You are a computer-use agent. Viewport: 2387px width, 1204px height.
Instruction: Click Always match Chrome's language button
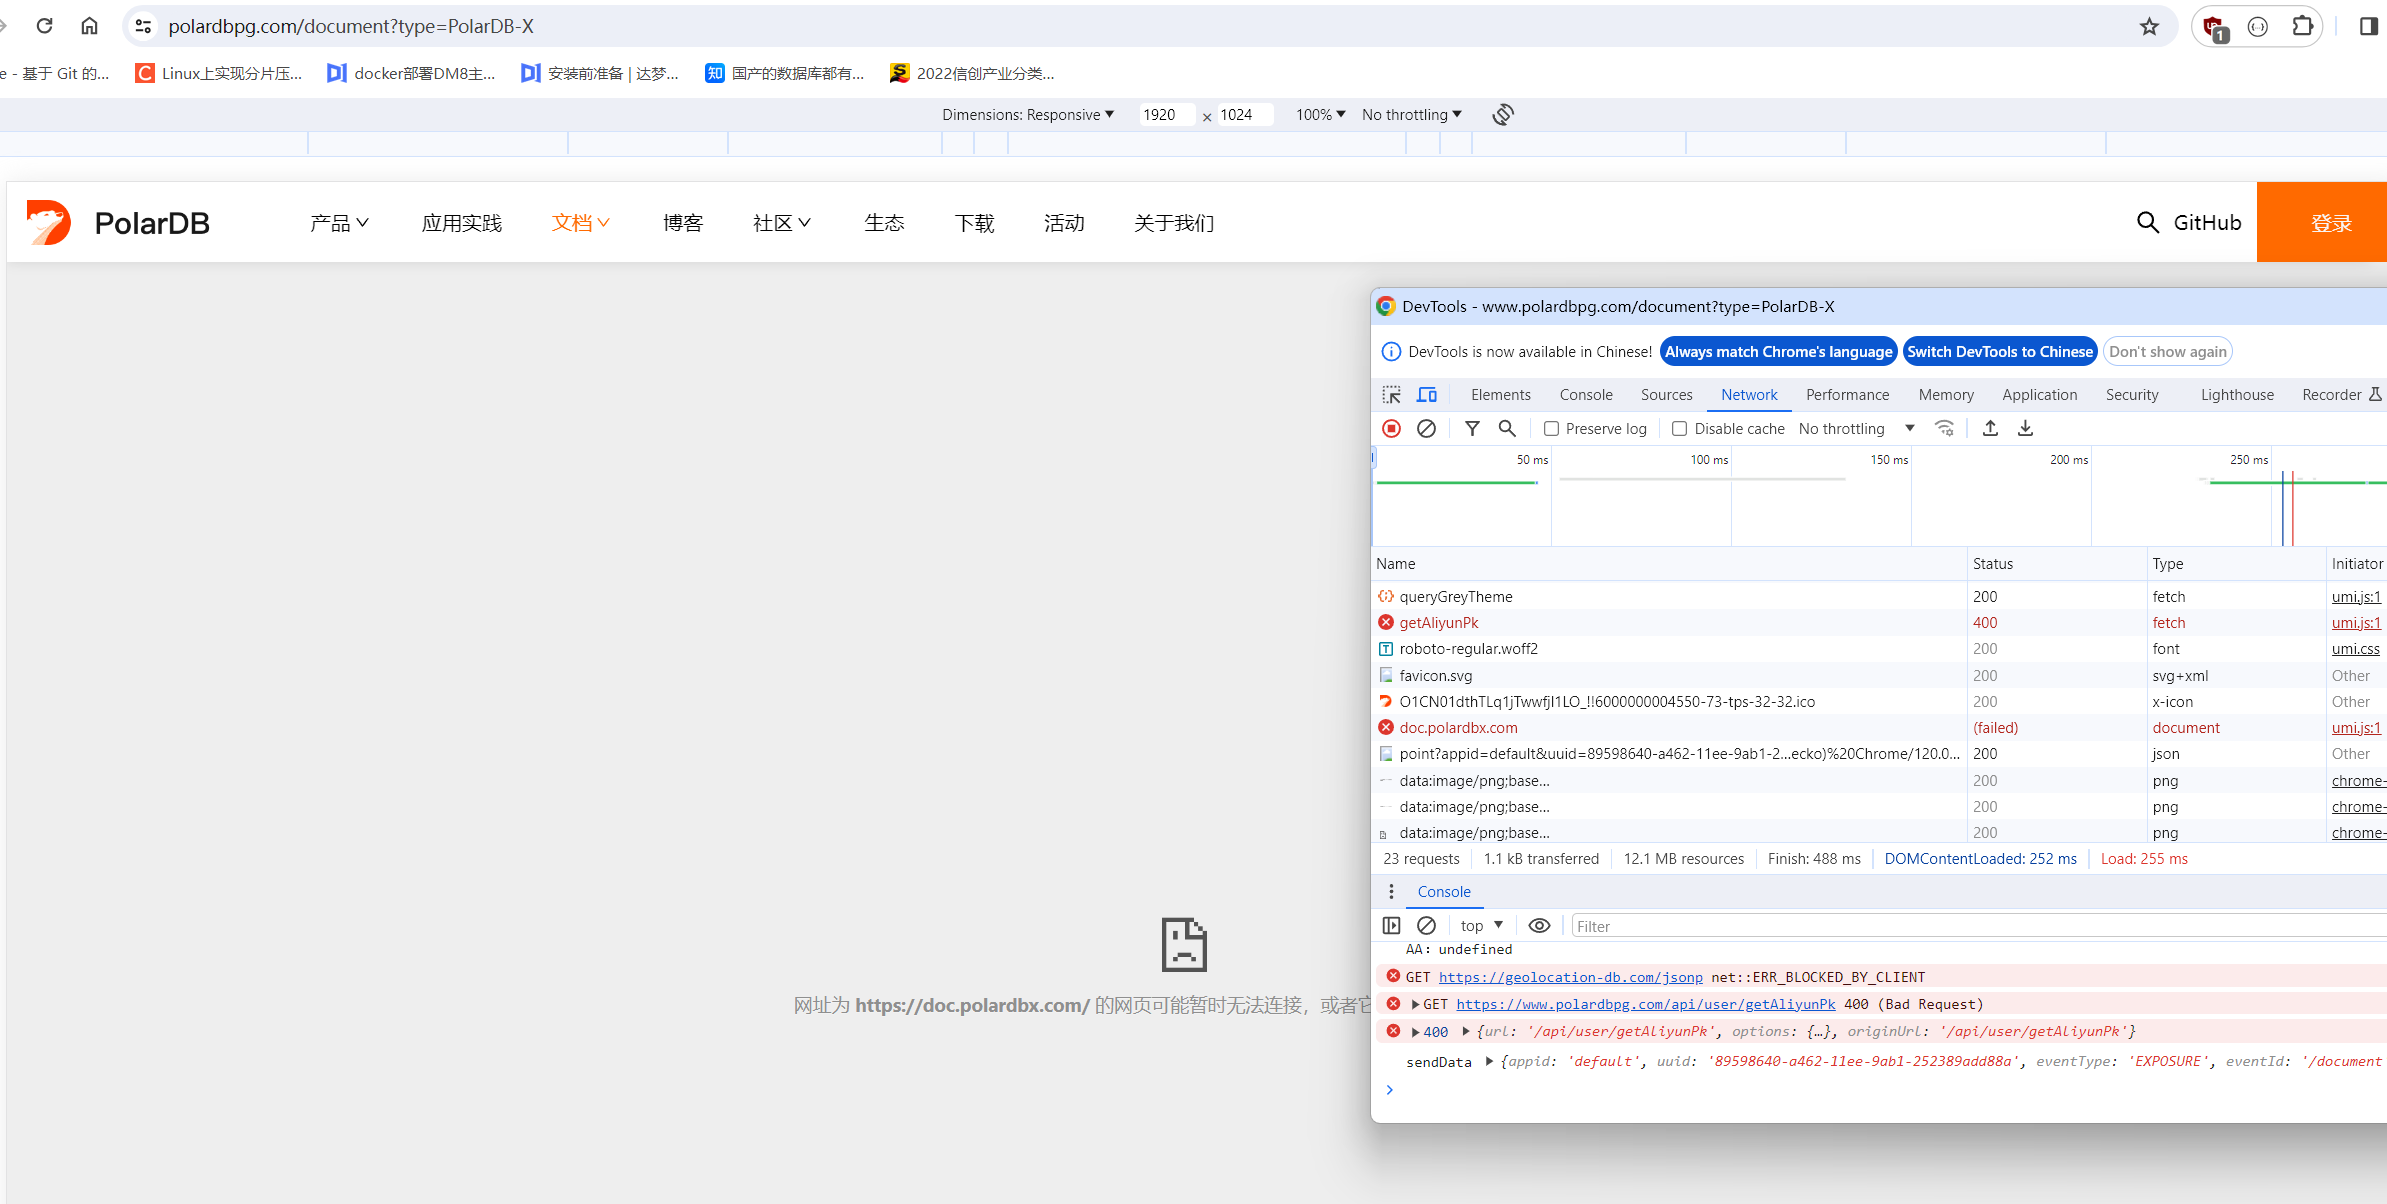(x=1778, y=351)
